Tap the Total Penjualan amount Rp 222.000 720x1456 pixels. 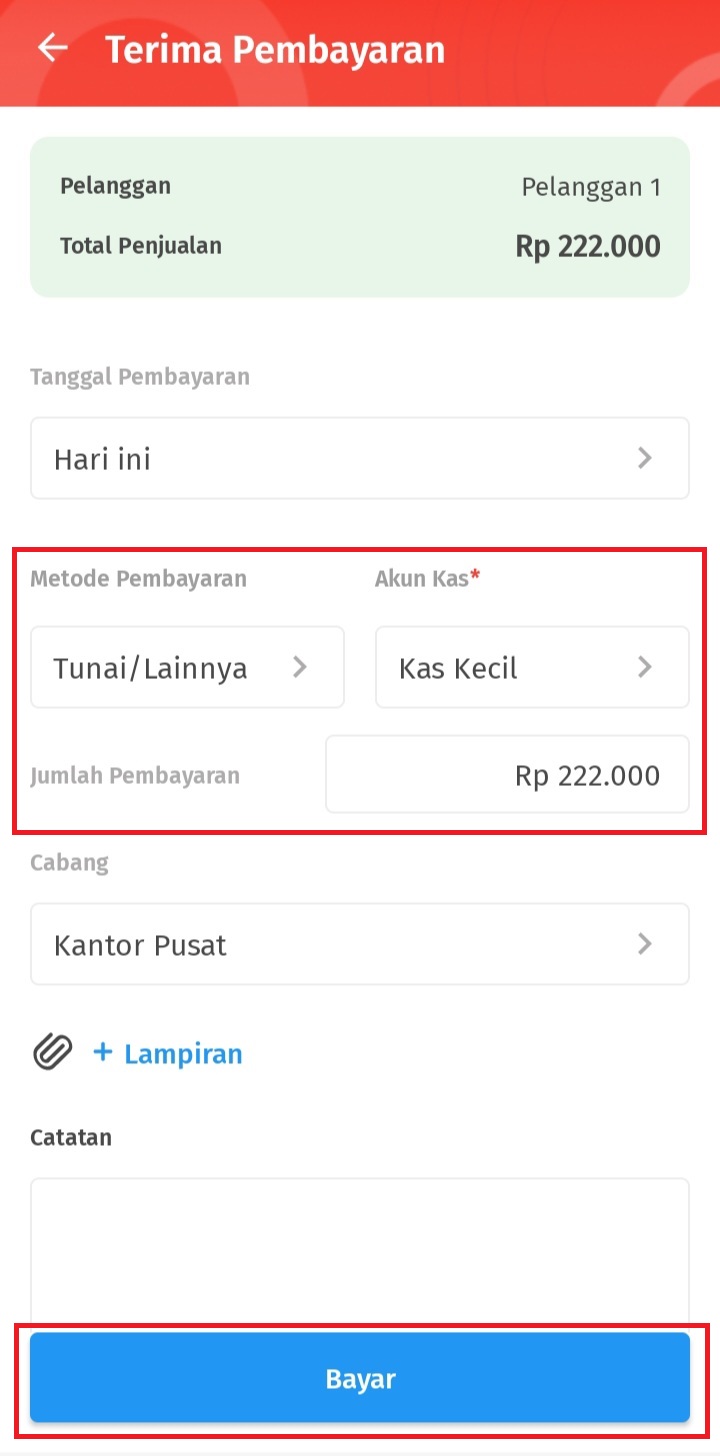(x=588, y=246)
